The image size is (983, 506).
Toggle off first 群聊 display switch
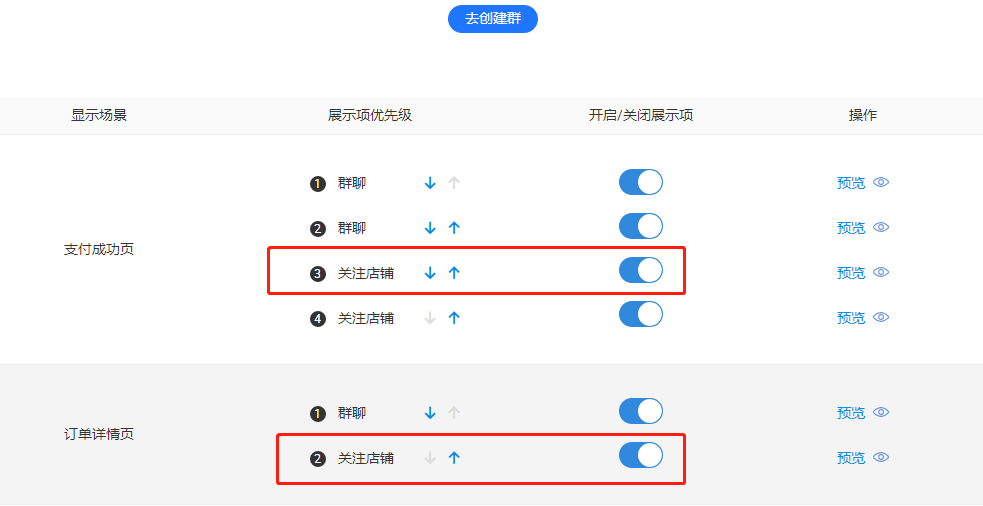tap(641, 182)
